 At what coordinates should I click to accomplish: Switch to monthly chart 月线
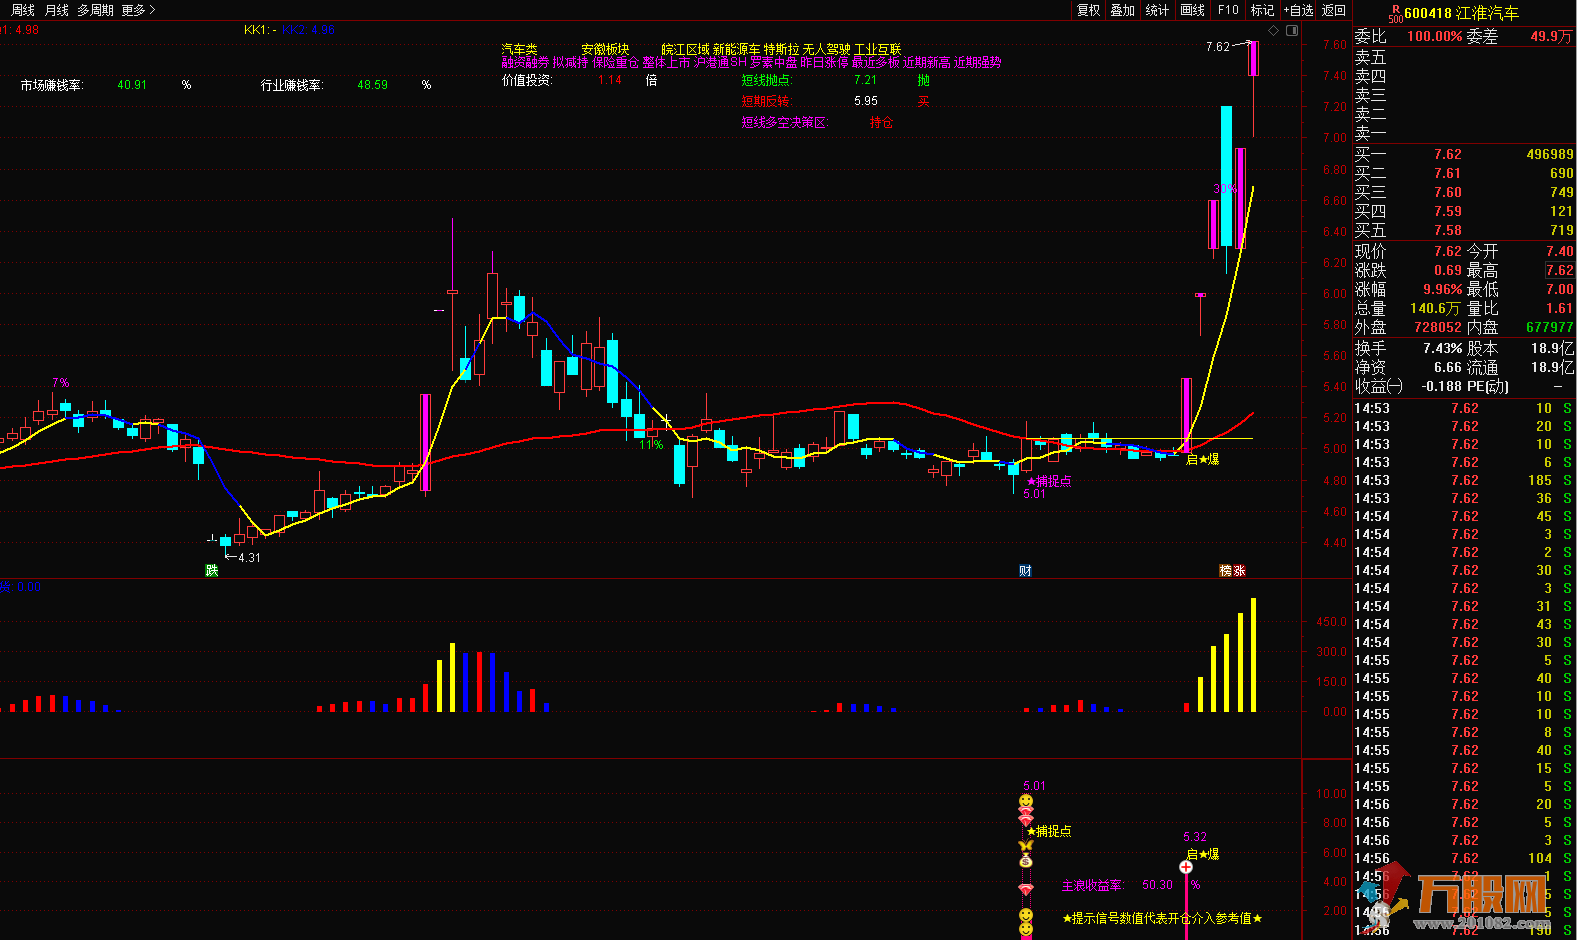pos(57,10)
